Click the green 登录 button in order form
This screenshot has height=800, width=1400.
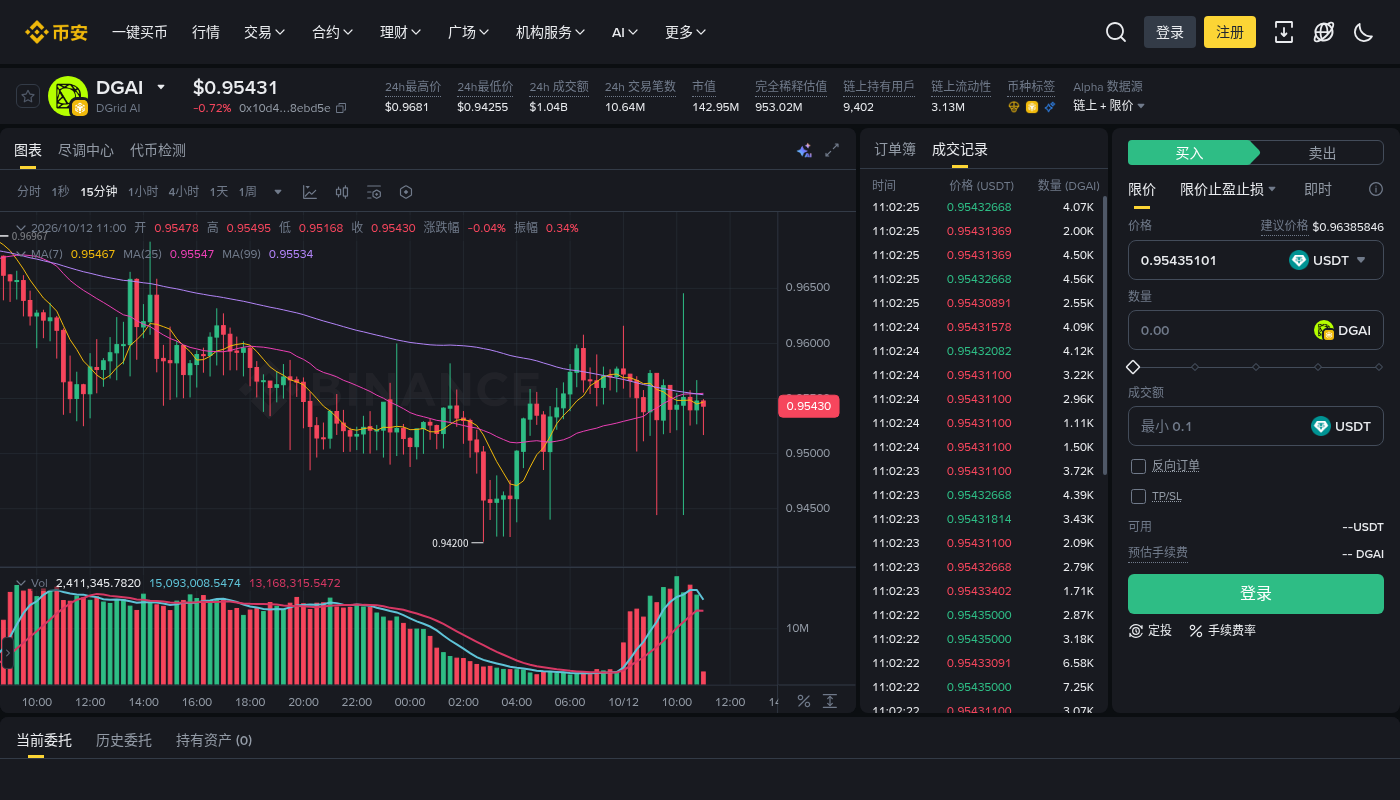pyautogui.click(x=1256, y=594)
